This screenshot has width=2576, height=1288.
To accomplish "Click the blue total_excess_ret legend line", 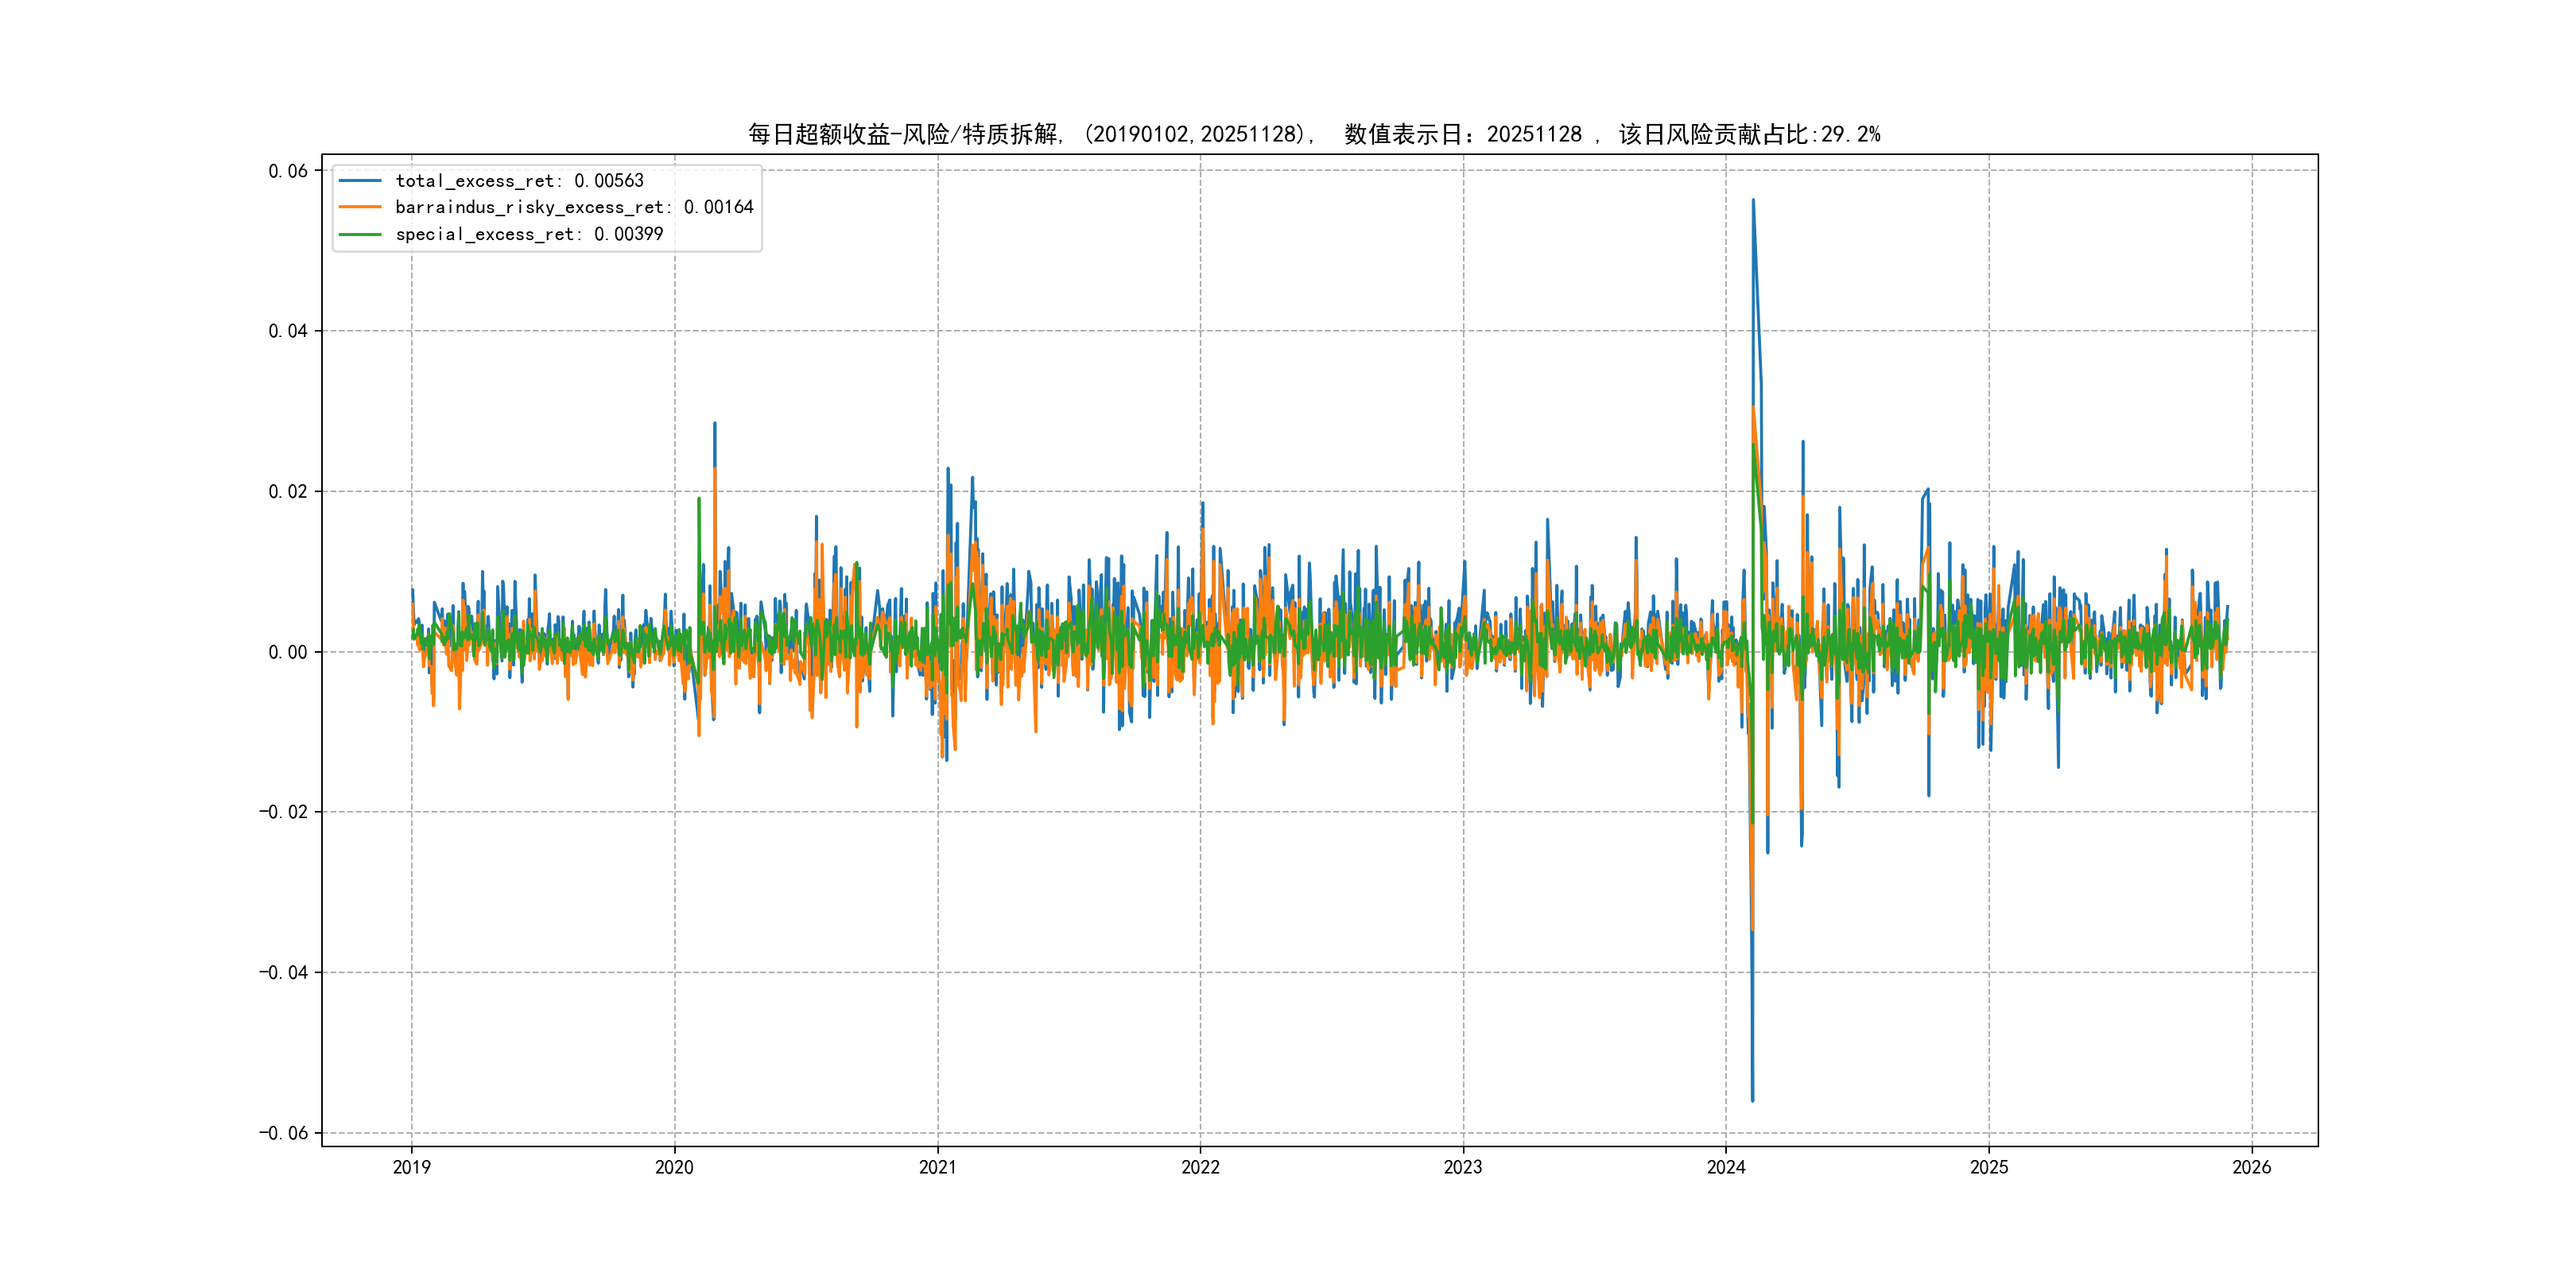I will tap(360, 181).
